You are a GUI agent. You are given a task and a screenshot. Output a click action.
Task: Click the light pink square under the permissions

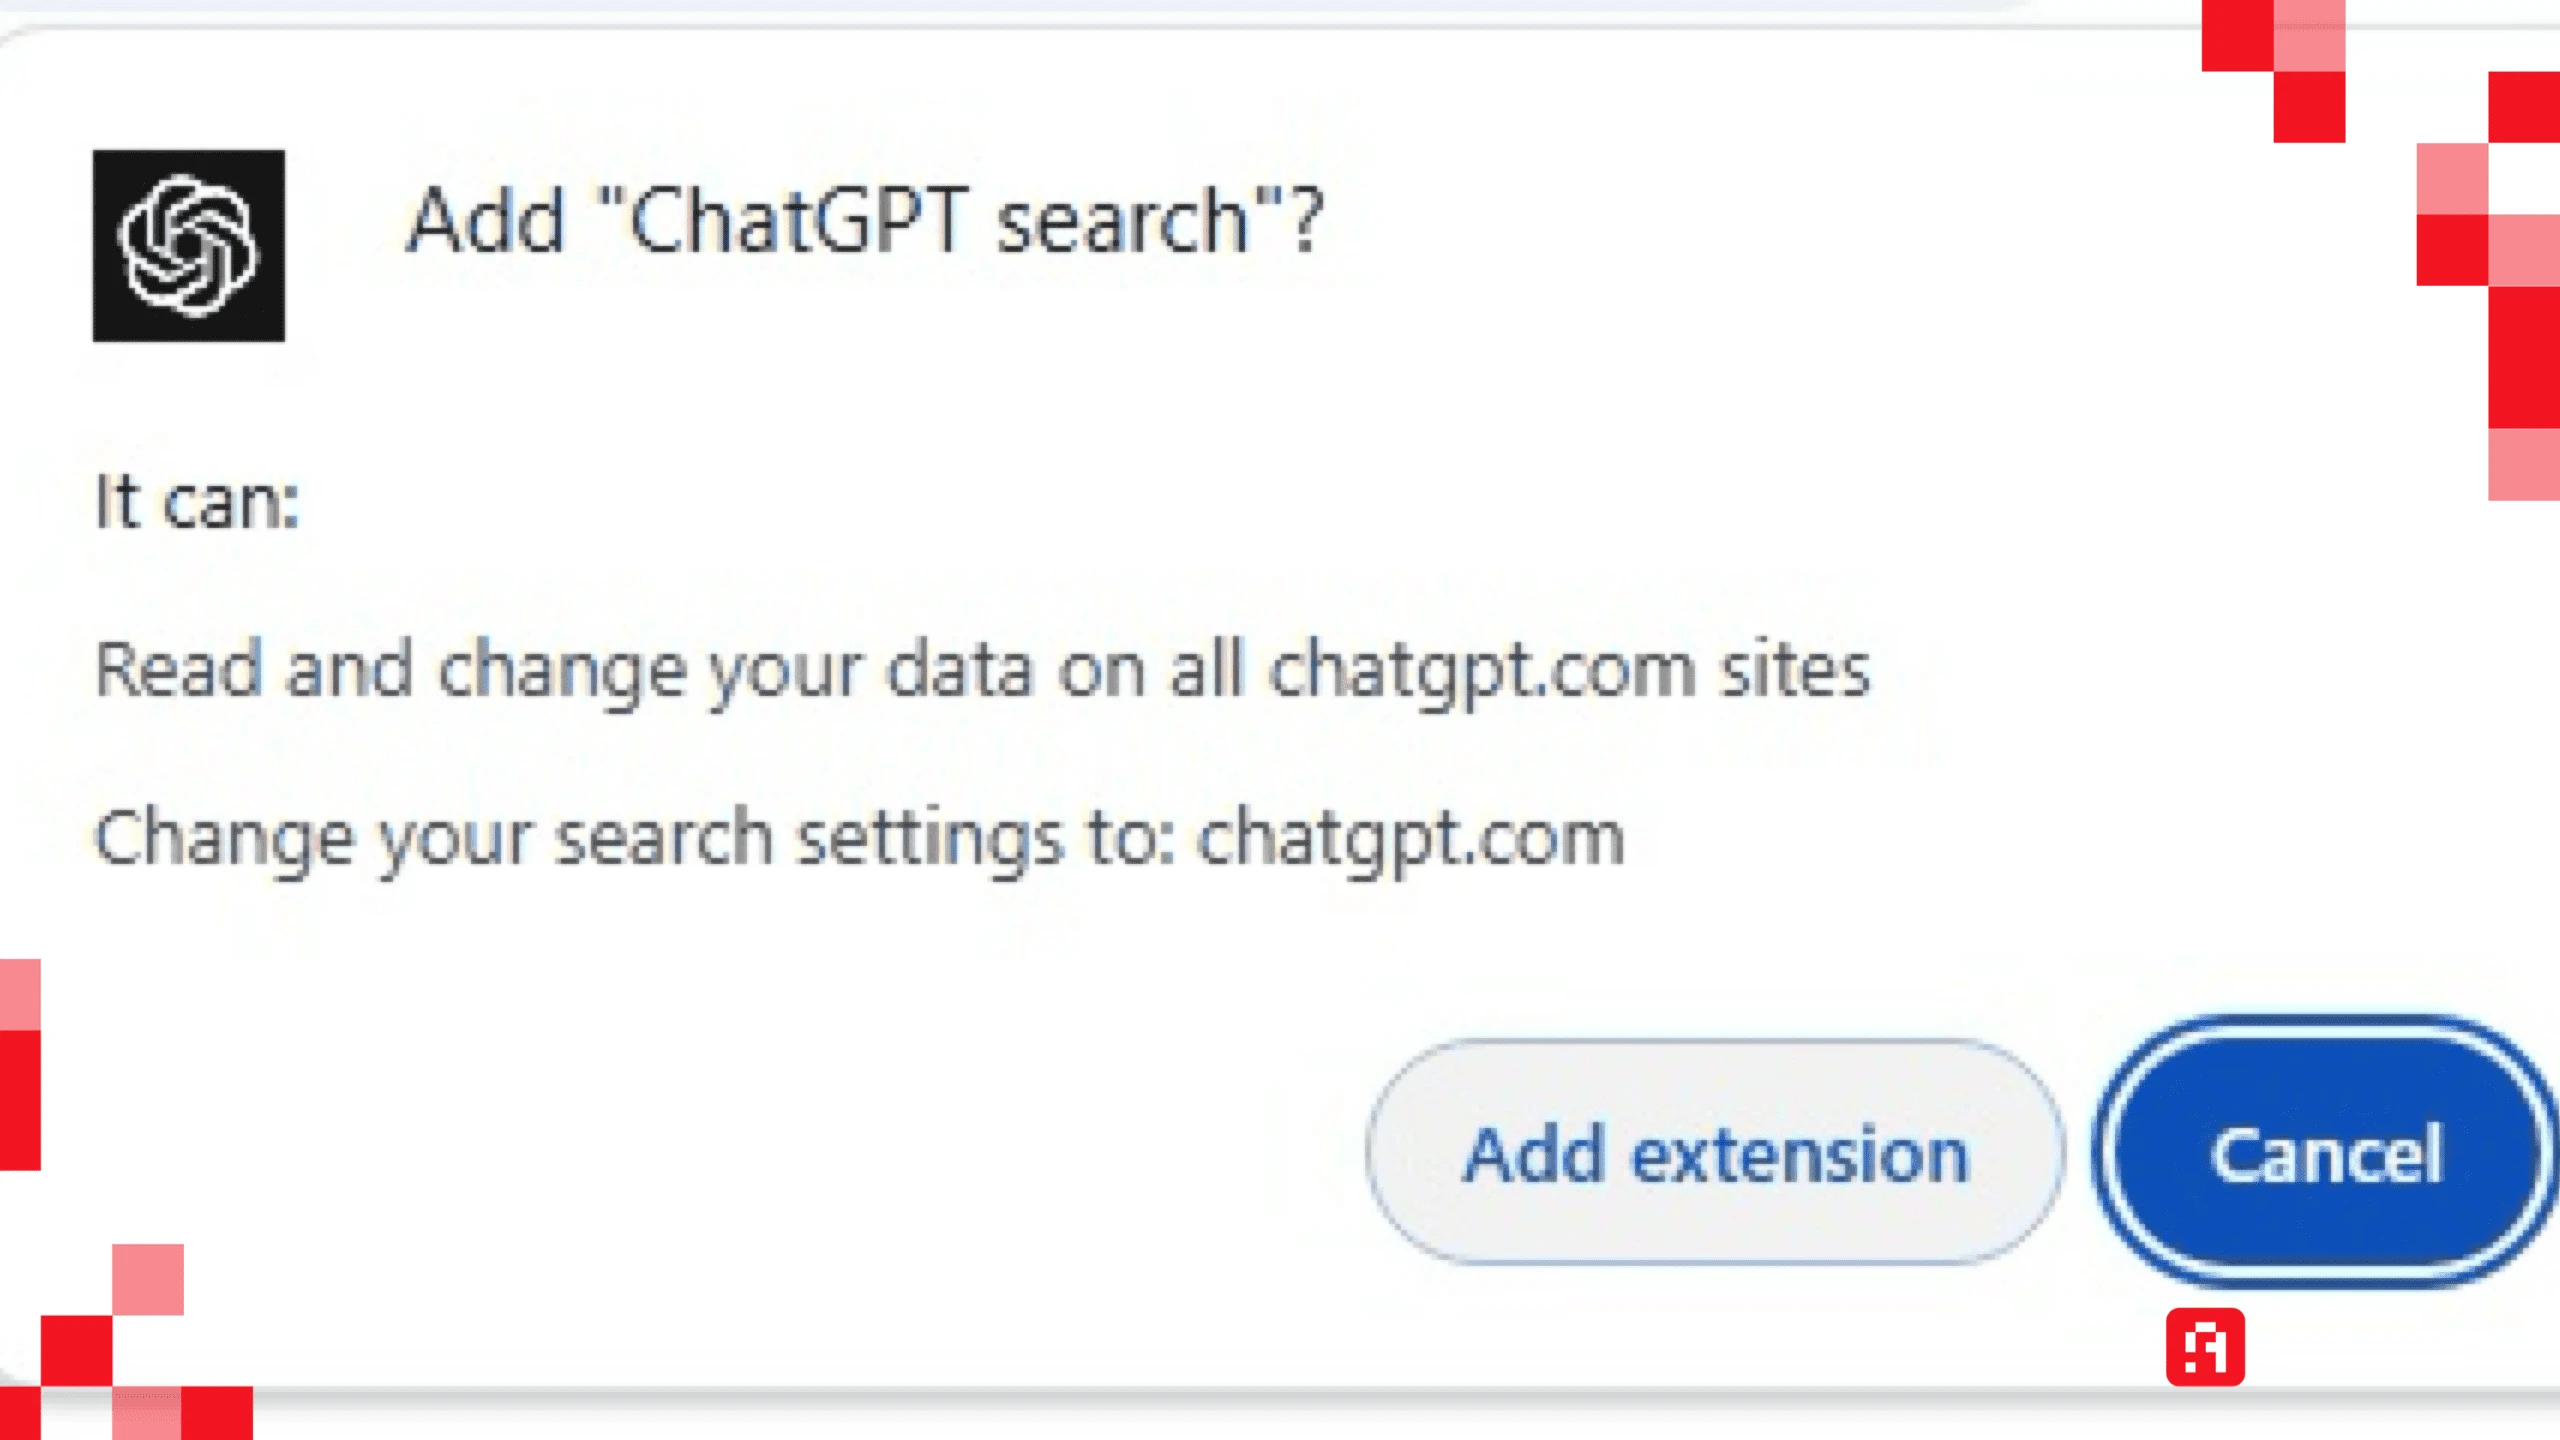(148, 1280)
